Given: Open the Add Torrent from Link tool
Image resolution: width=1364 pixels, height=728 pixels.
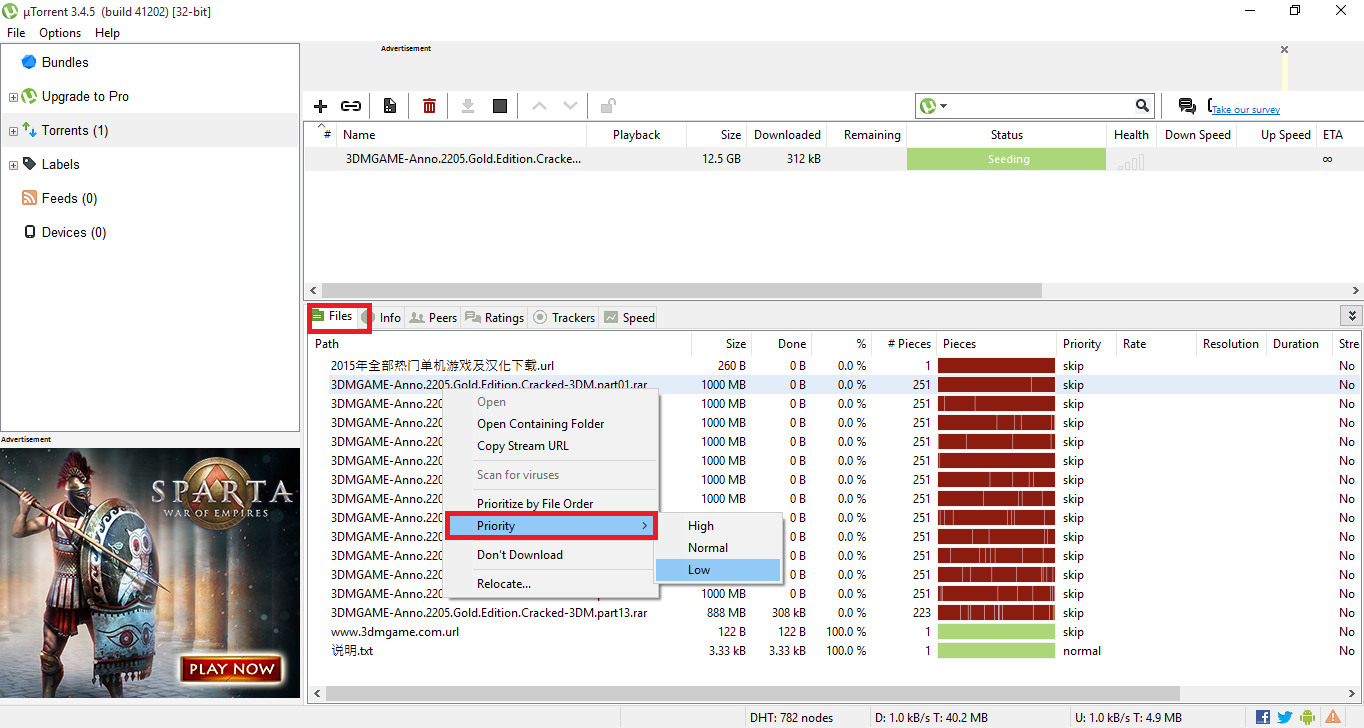Looking at the screenshot, I should [x=351, y=105].
